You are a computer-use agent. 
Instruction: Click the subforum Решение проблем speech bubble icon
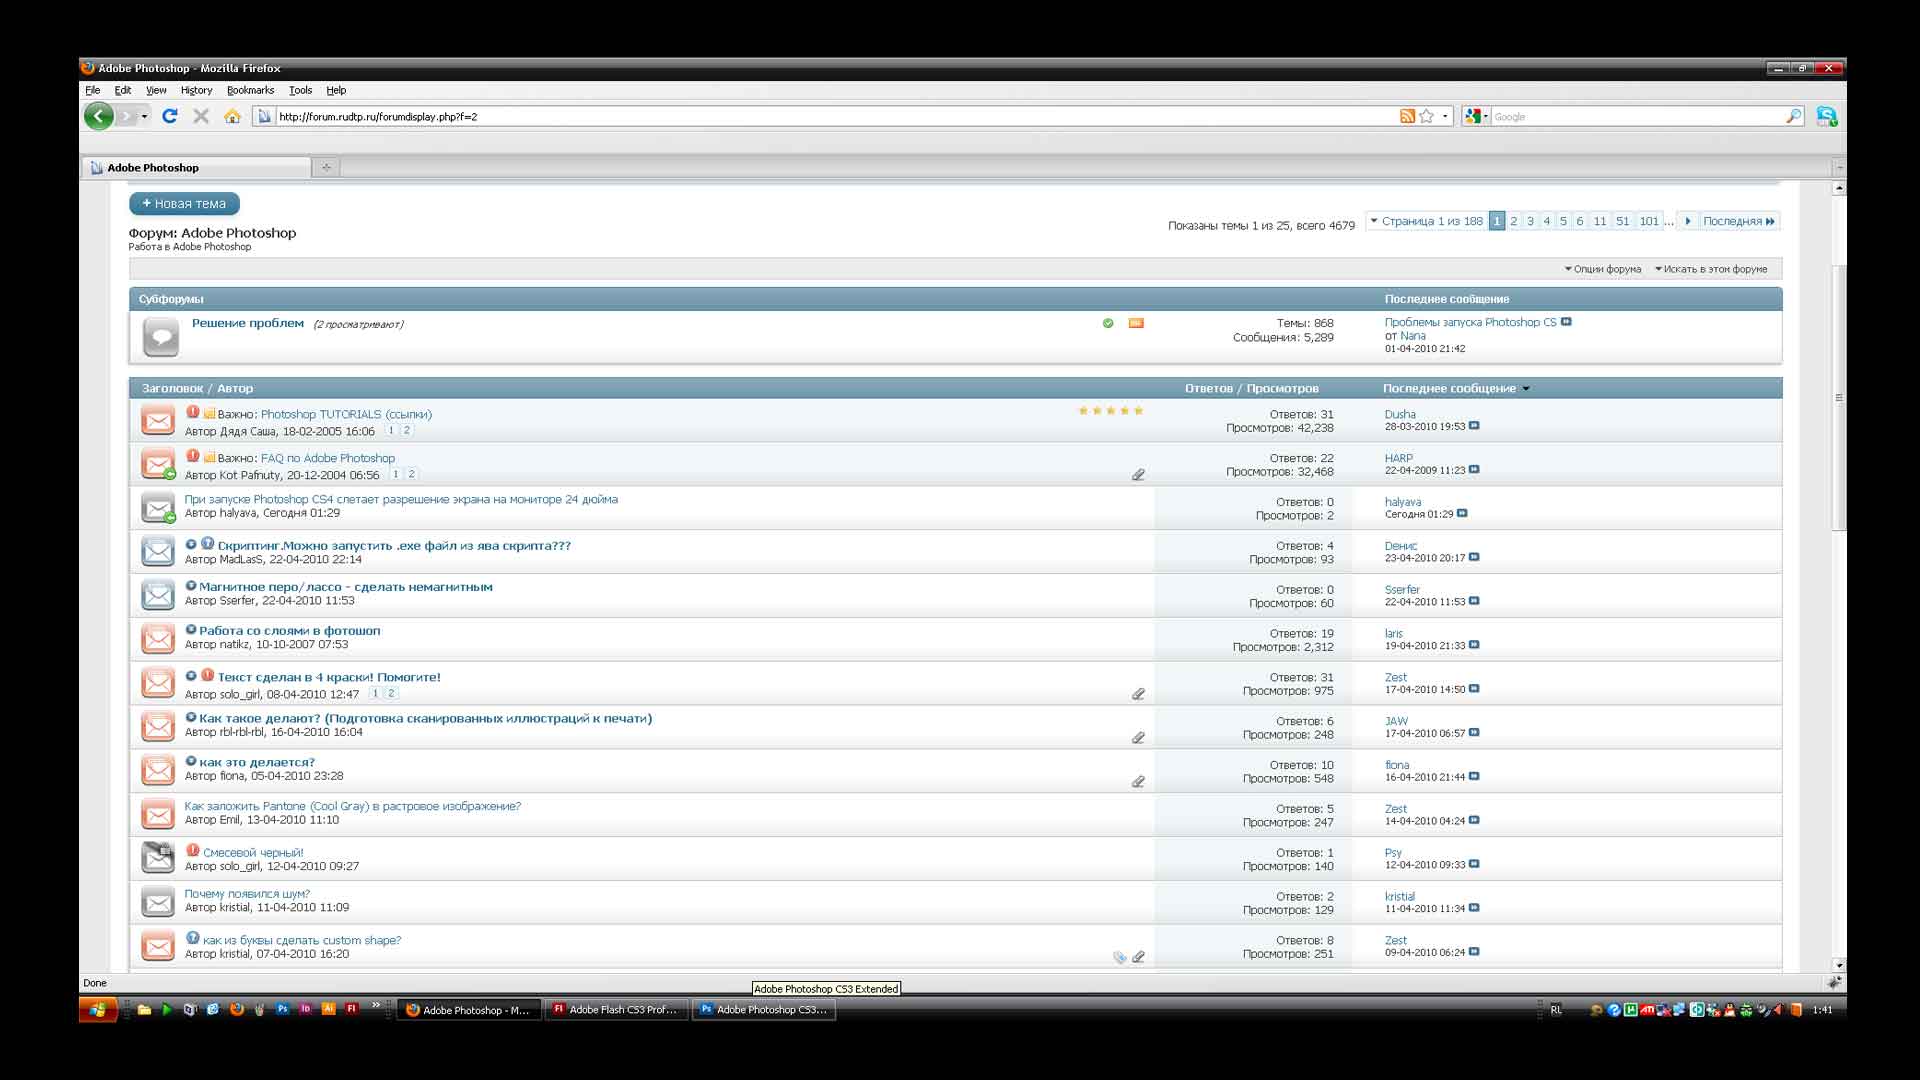point(160,336)
